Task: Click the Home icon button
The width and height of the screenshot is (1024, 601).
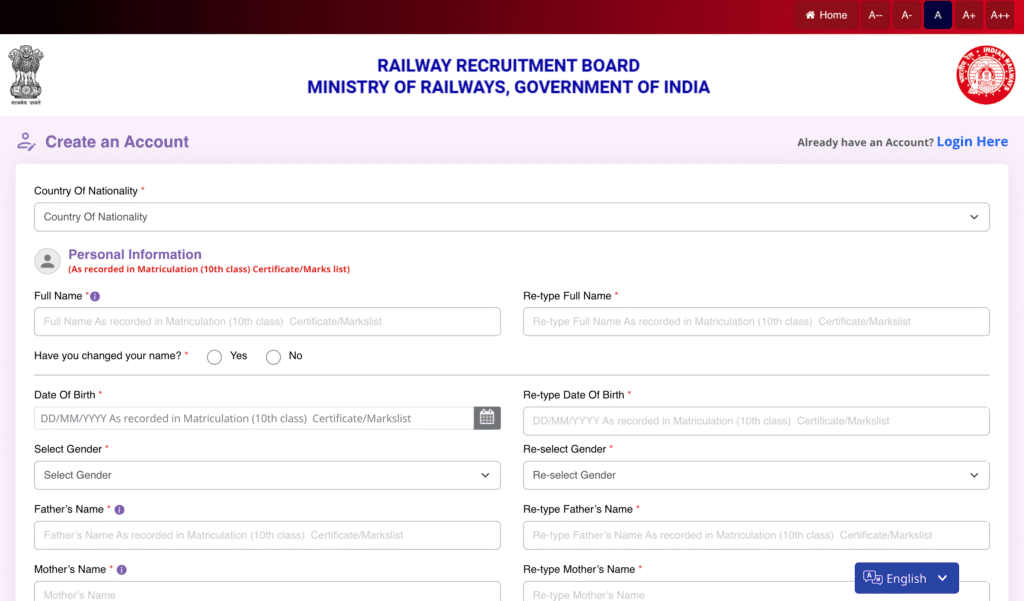Action: tap(826, 15)
